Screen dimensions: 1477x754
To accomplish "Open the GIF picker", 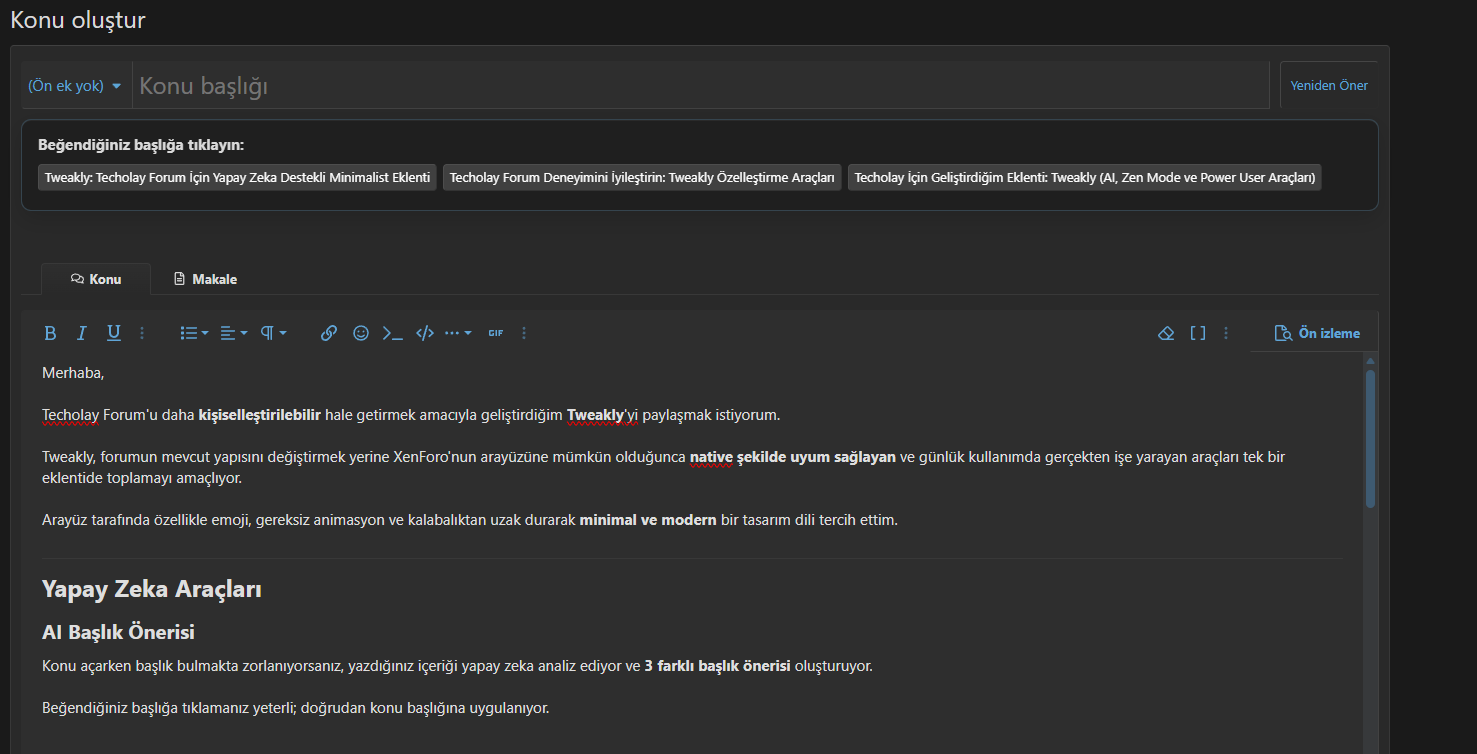I will point(496,333).
